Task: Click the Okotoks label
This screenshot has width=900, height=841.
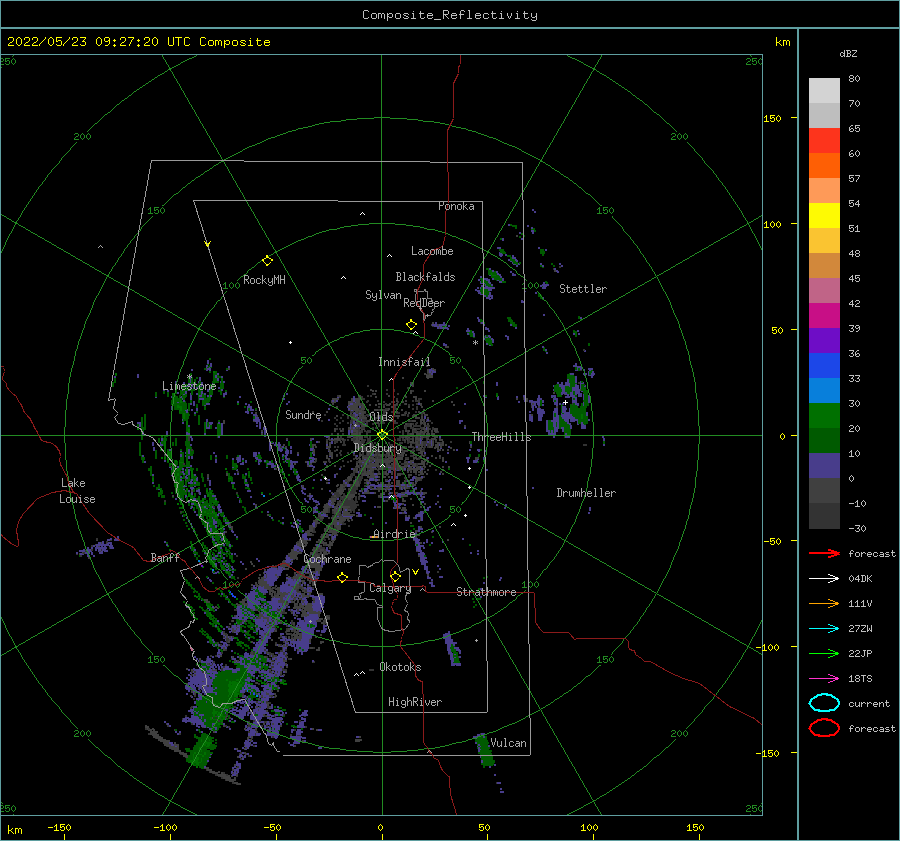Action: pyautogui.click(x=400, y=667)
